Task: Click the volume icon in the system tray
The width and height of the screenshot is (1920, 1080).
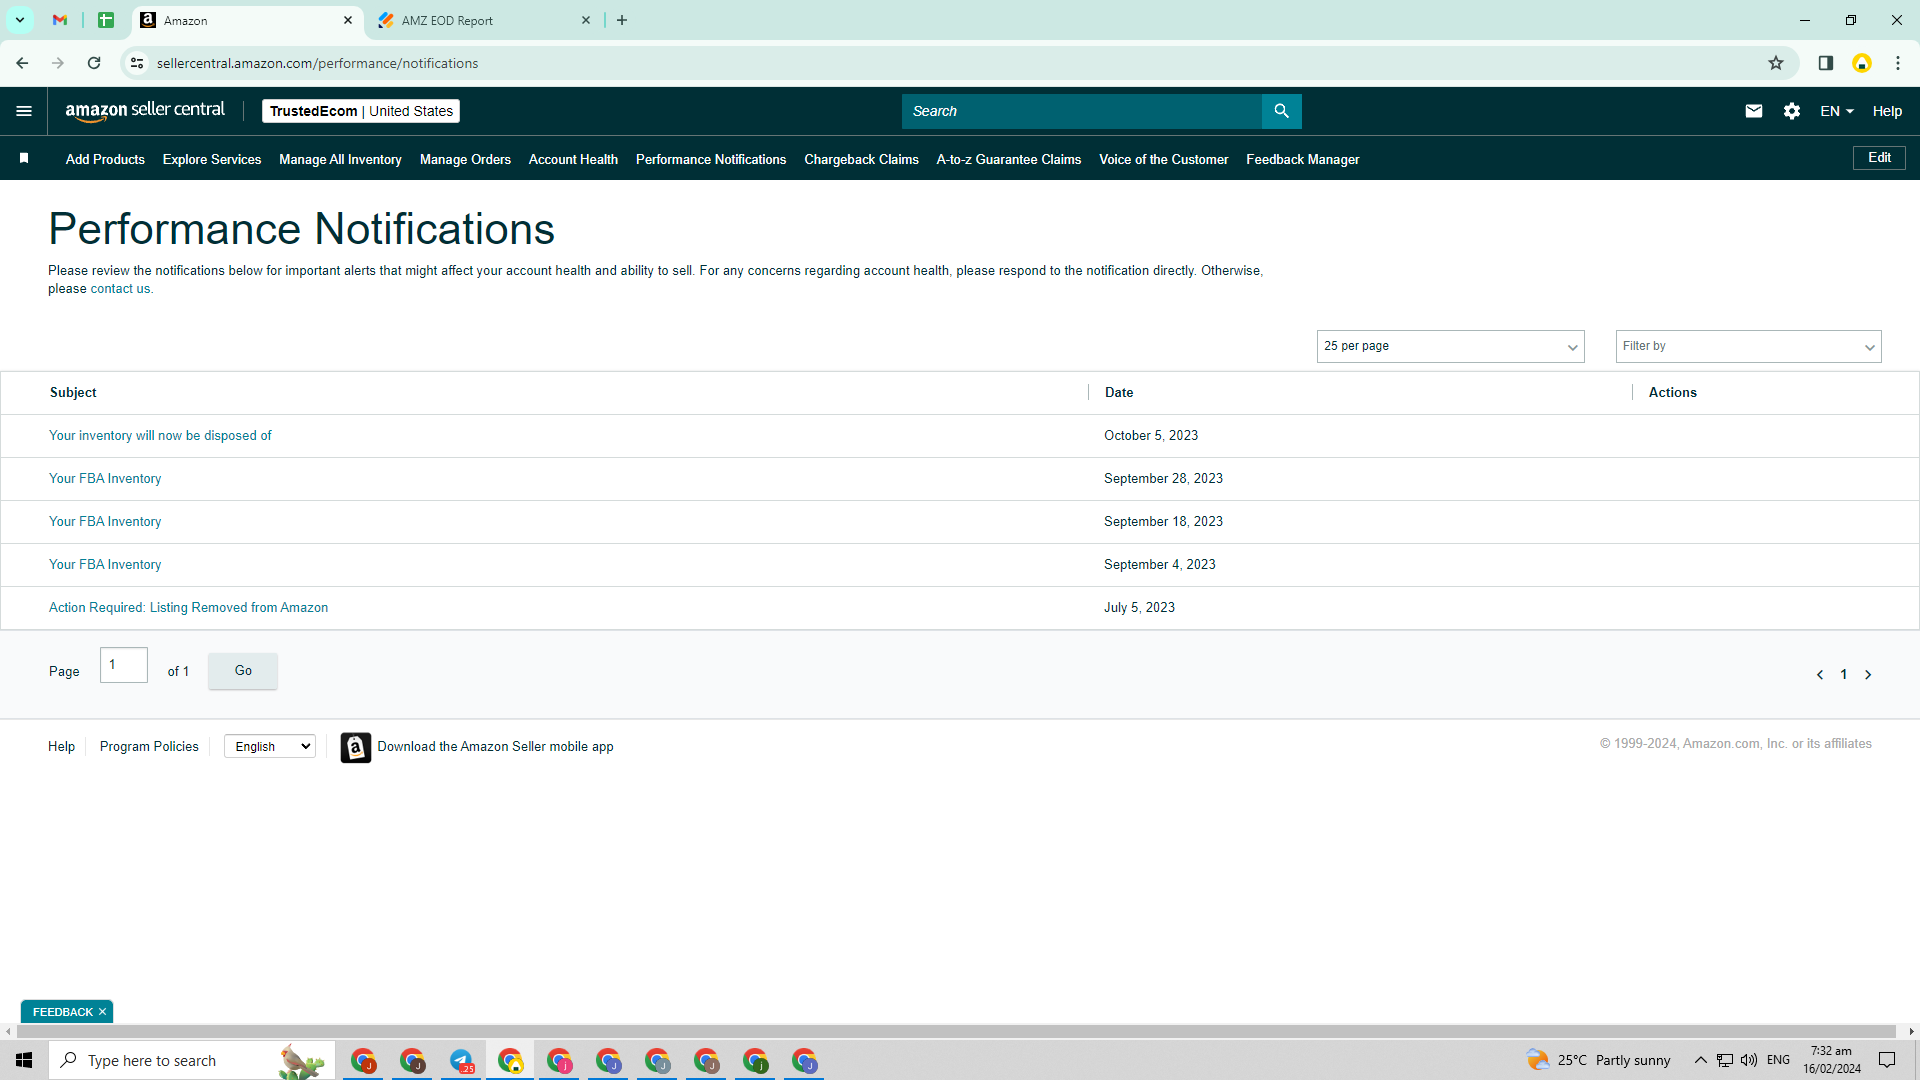Action: [1749, 1060]
